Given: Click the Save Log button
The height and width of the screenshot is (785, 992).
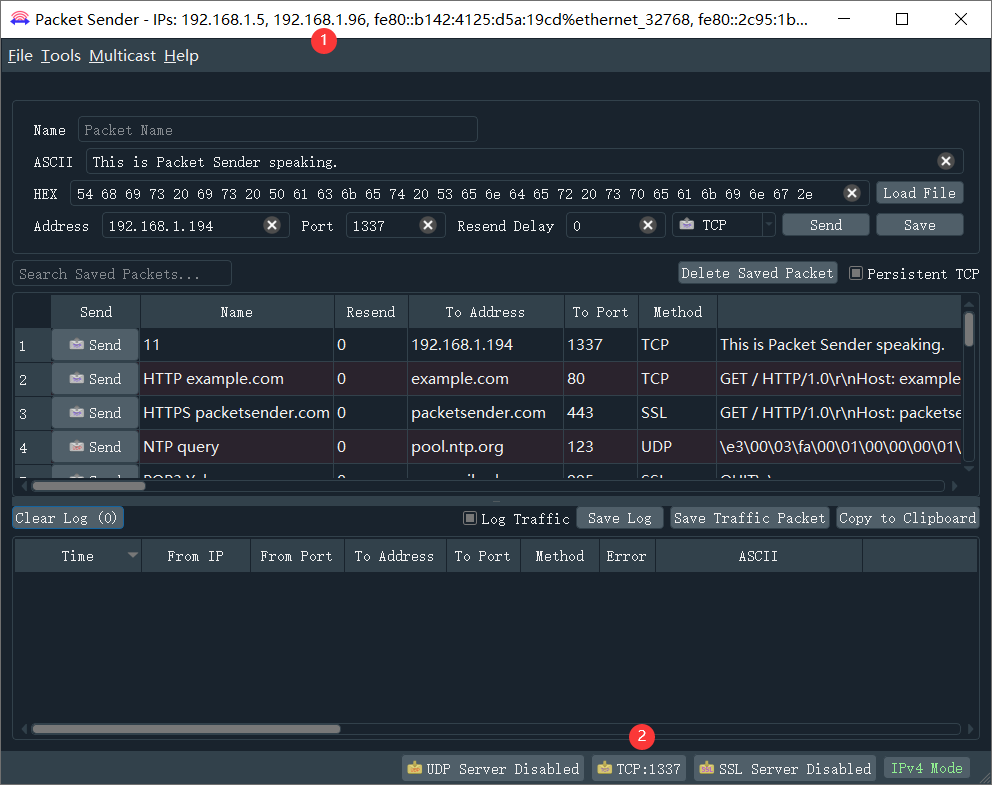Looking at the screenshot, I should tap(619, 518).
